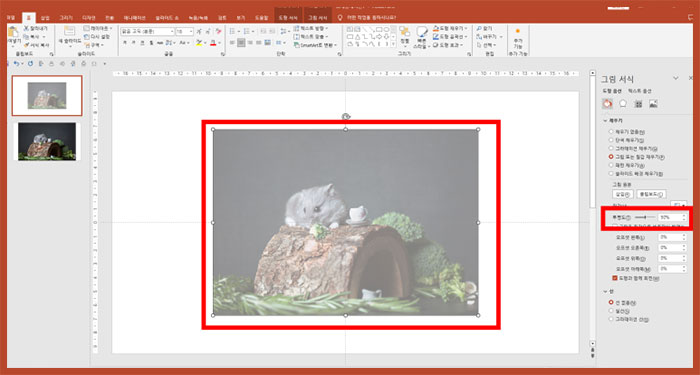Open the Picture Format (그림 서식) ribbon tab
This screenshot has height=375, width=700.
click(318, 17)
